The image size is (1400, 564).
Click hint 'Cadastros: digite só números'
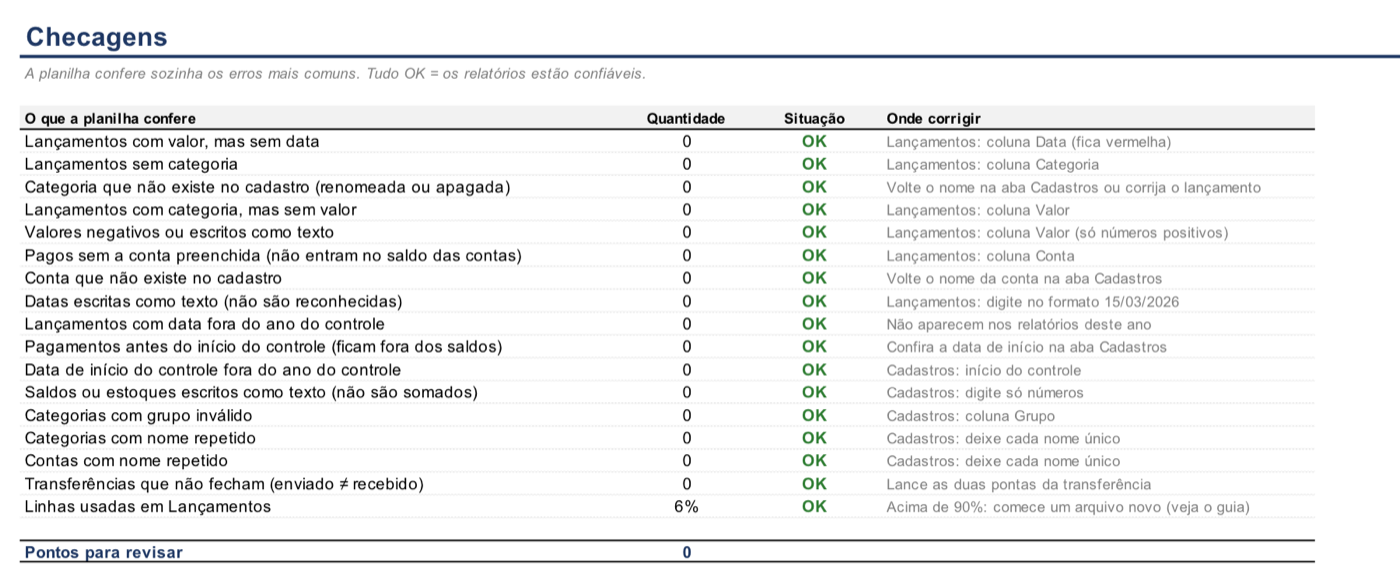(984, 393)
